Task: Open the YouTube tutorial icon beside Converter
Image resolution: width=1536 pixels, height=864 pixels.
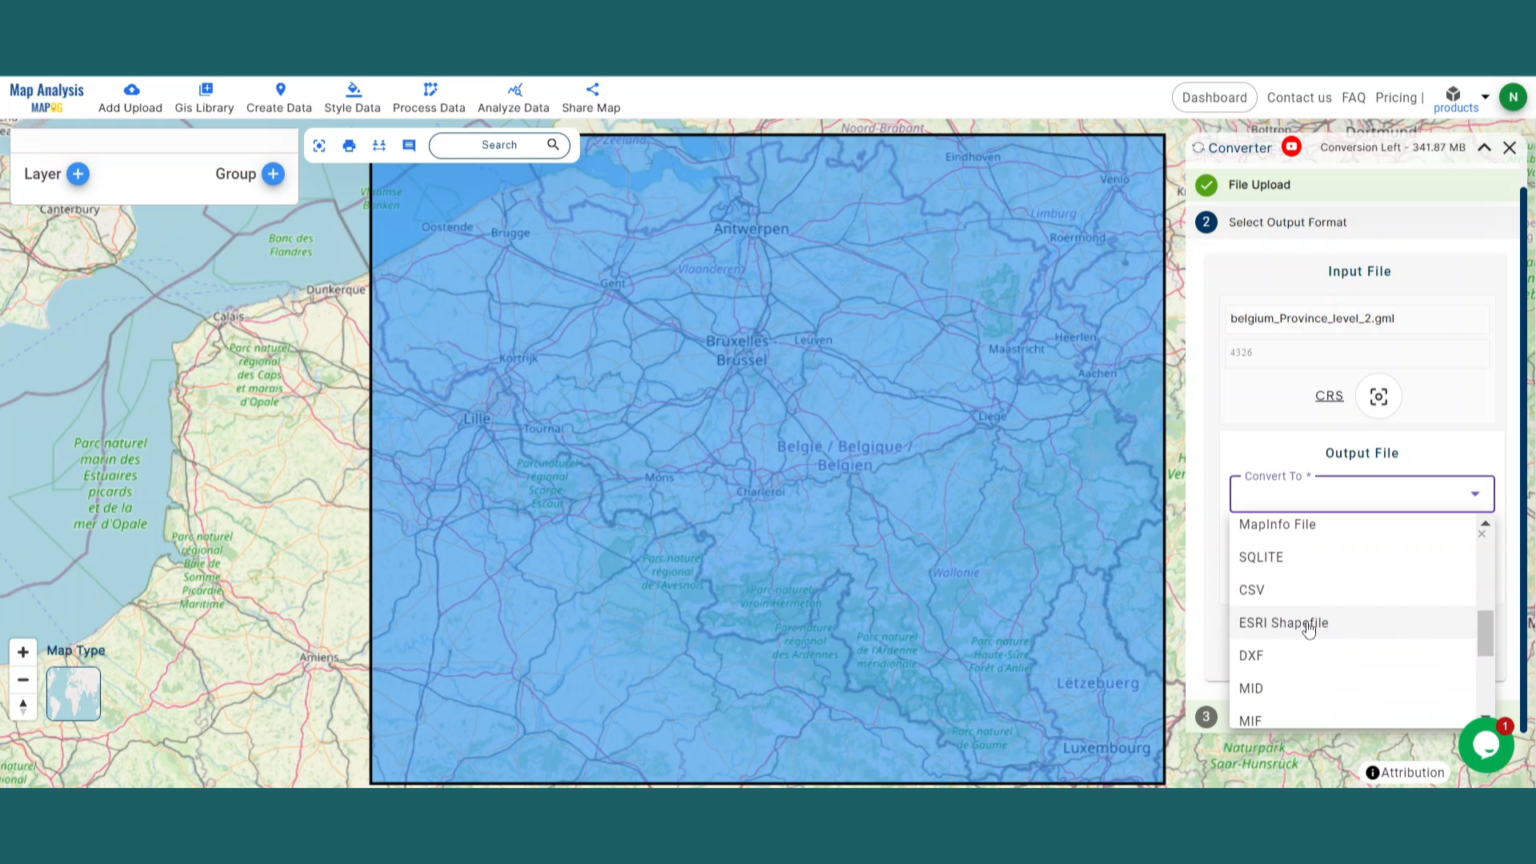Action: click(1291, 146)
